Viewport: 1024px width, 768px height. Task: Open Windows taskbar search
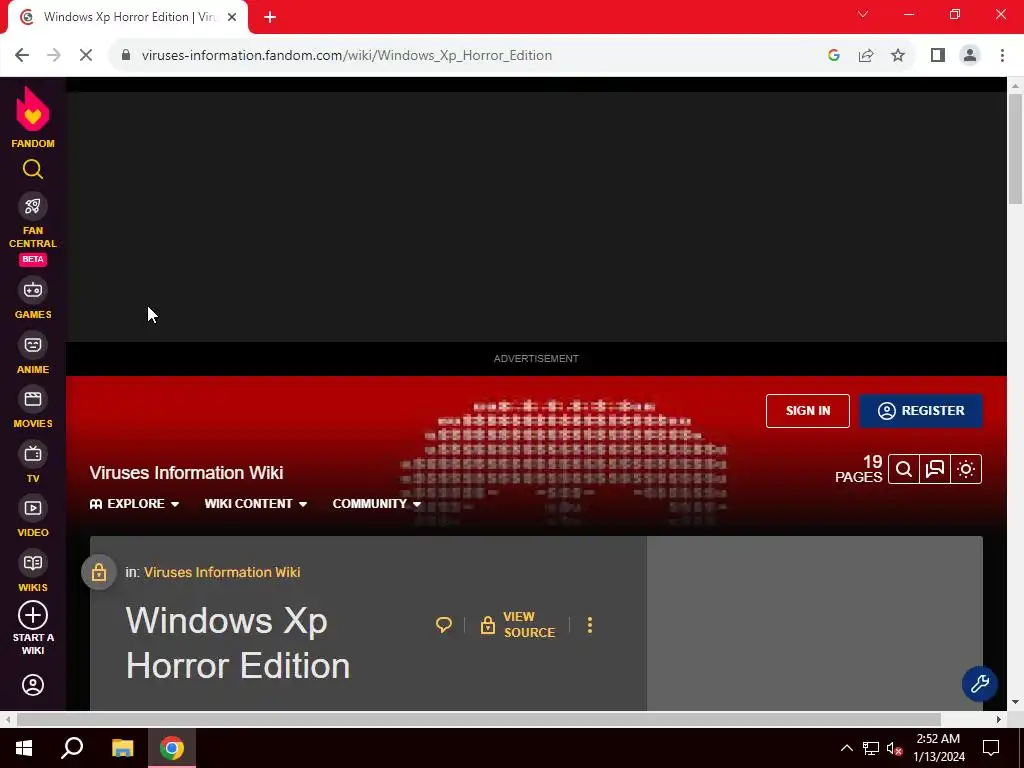(x=72, y=748)
